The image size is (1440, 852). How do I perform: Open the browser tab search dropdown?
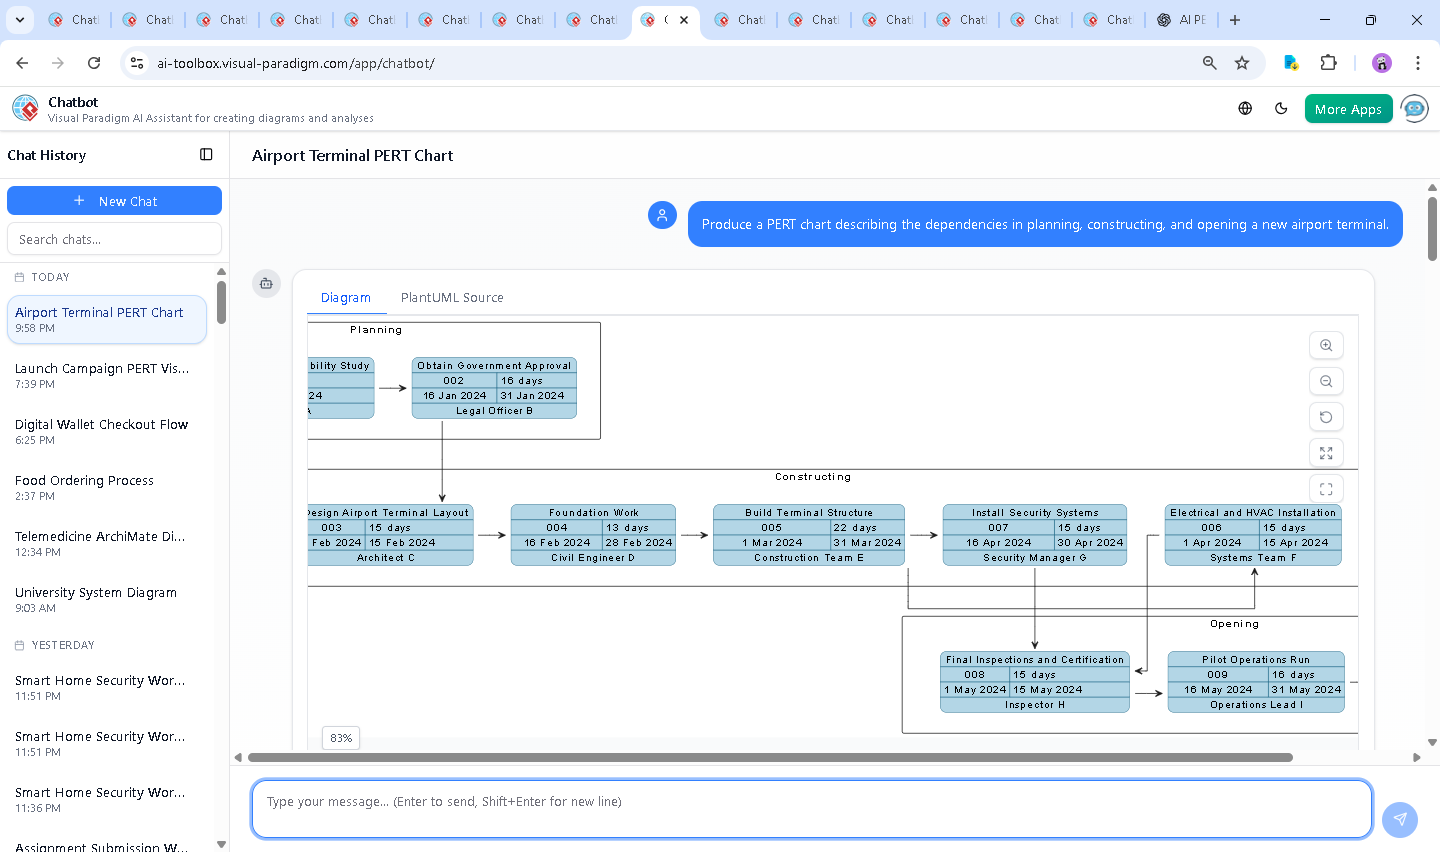(20, 20)
